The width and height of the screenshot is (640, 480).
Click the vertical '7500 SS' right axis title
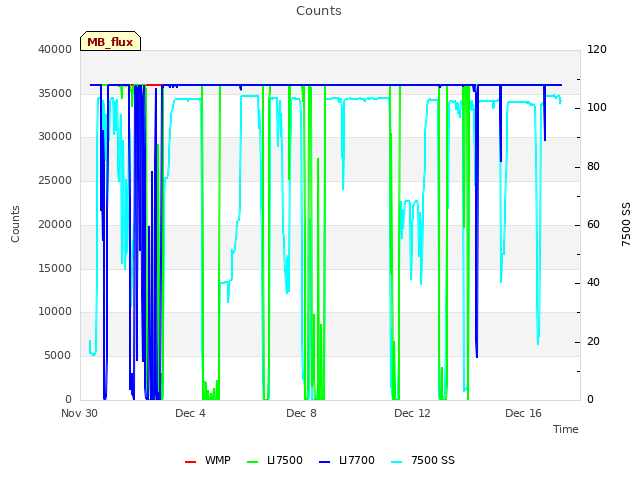point(626,224)
